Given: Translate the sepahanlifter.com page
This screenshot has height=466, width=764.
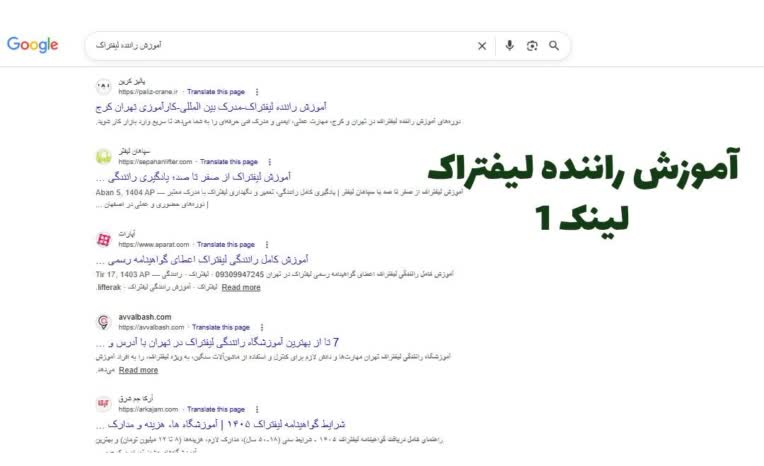Looking at the screenshot, I should (229, 162).
